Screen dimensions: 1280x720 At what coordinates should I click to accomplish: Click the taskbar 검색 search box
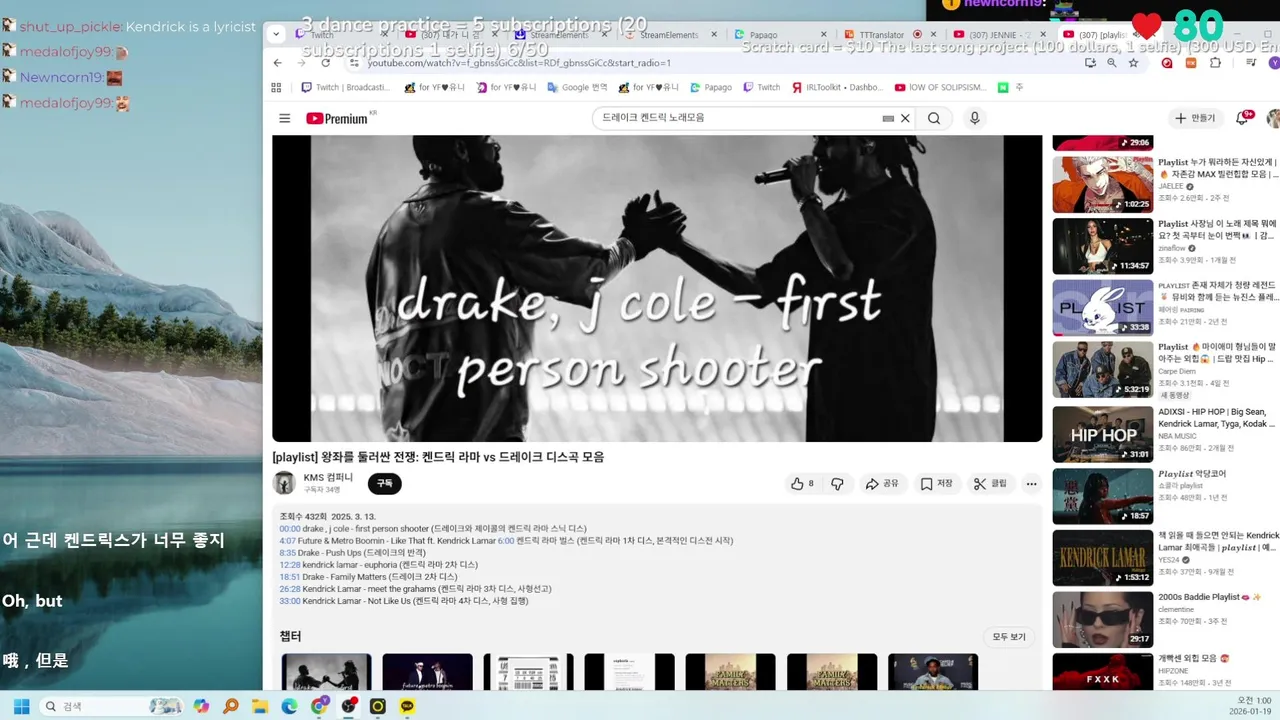113,706
